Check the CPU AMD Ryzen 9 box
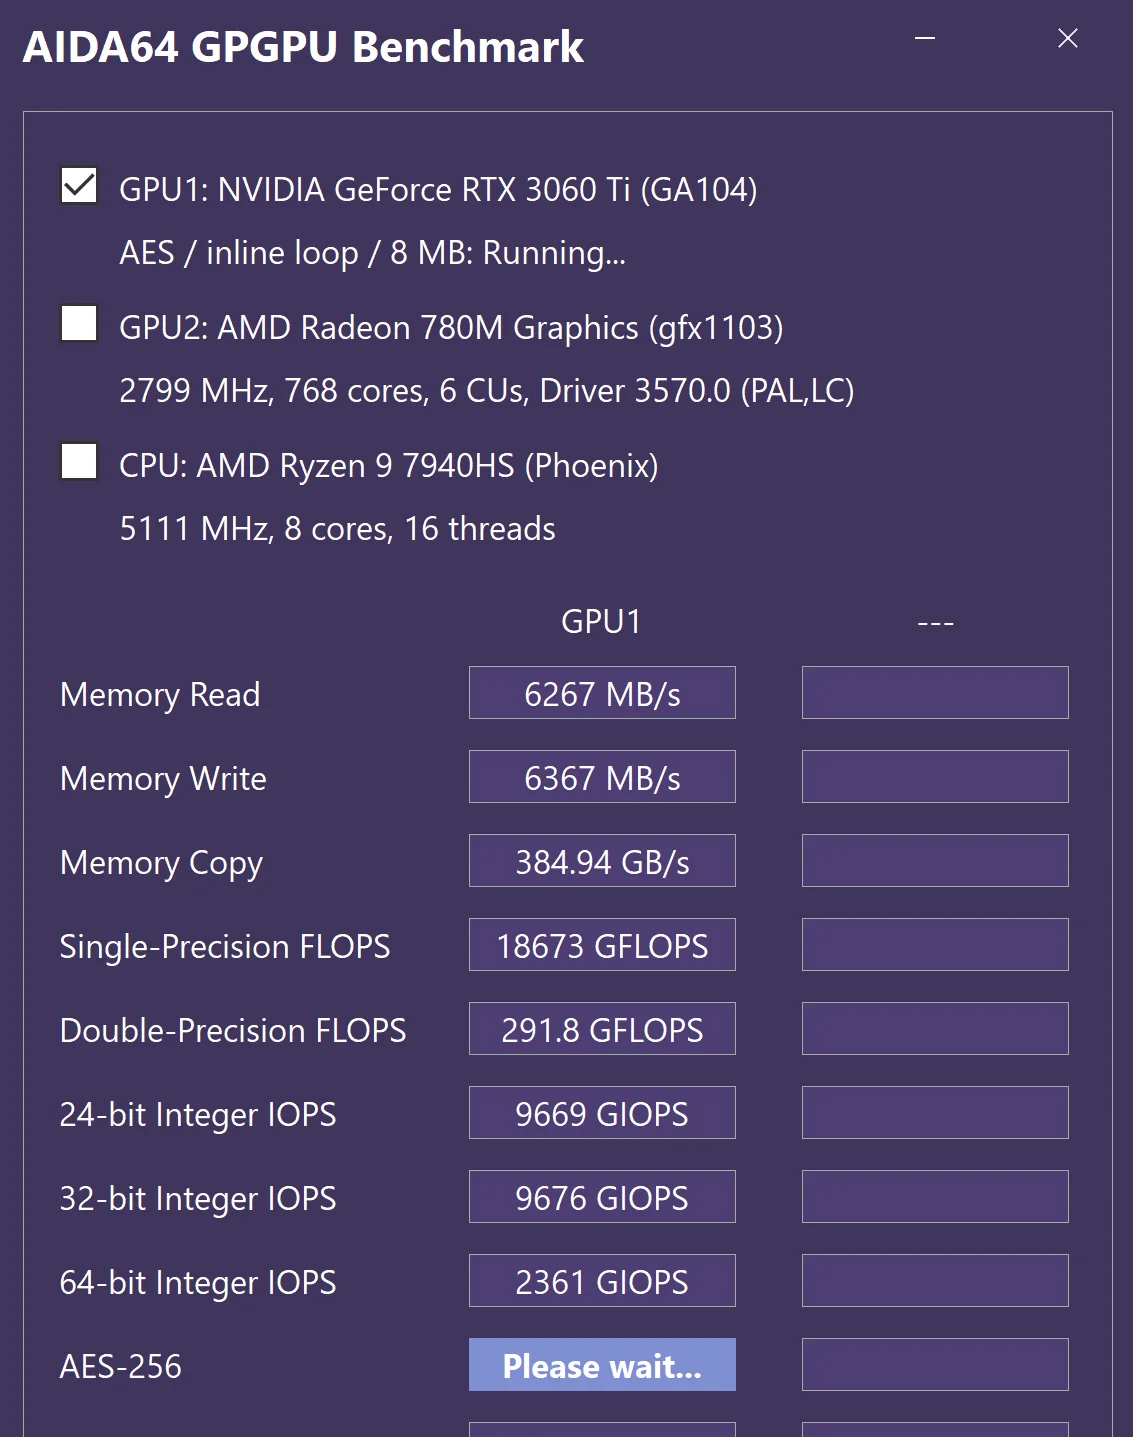 click(x=79, y=462)
